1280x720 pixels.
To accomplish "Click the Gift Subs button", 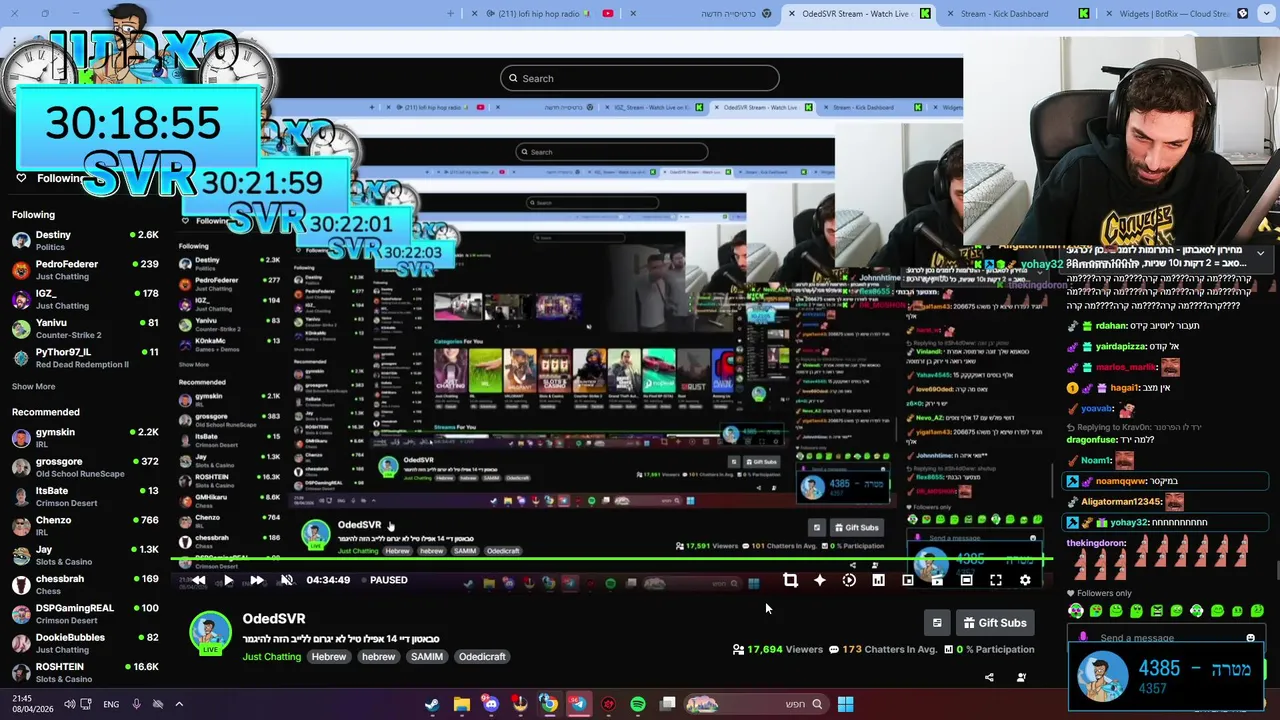I will [995, 623].
